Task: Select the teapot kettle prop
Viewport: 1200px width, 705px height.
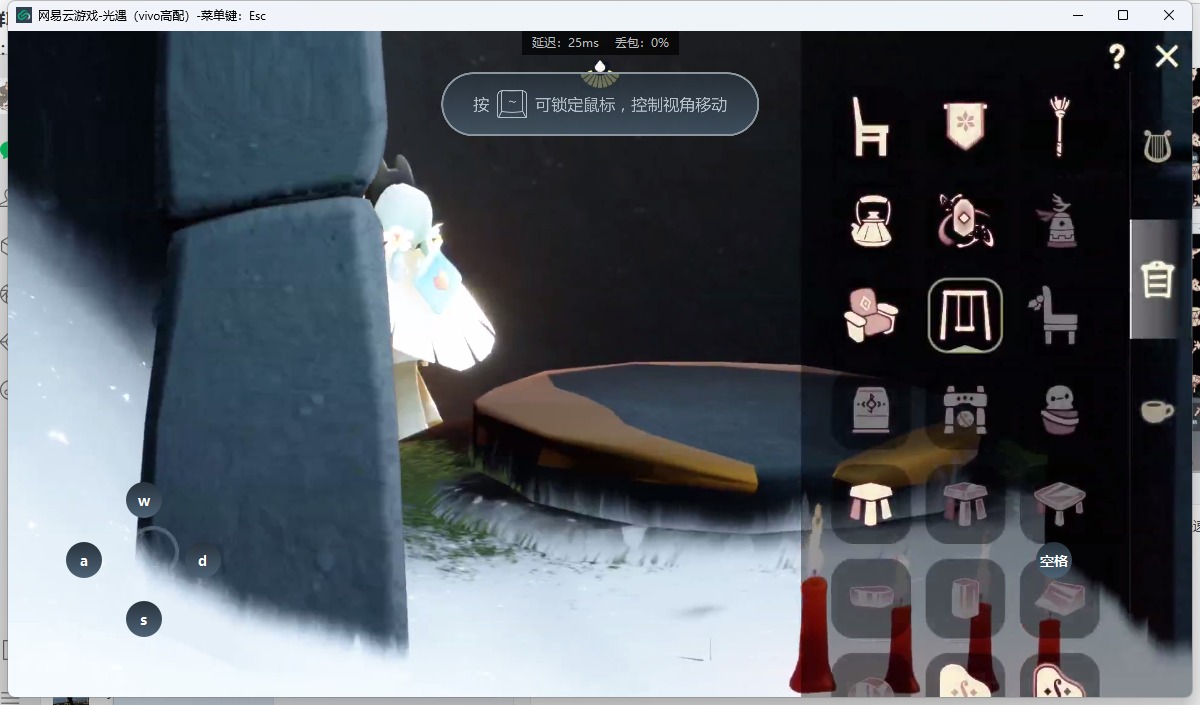Action: click(x=870, y=221)
